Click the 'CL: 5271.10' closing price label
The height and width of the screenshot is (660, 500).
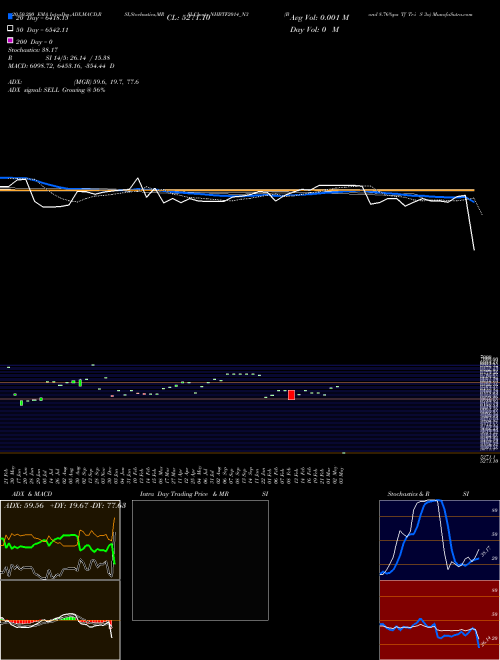pos(188,18)
